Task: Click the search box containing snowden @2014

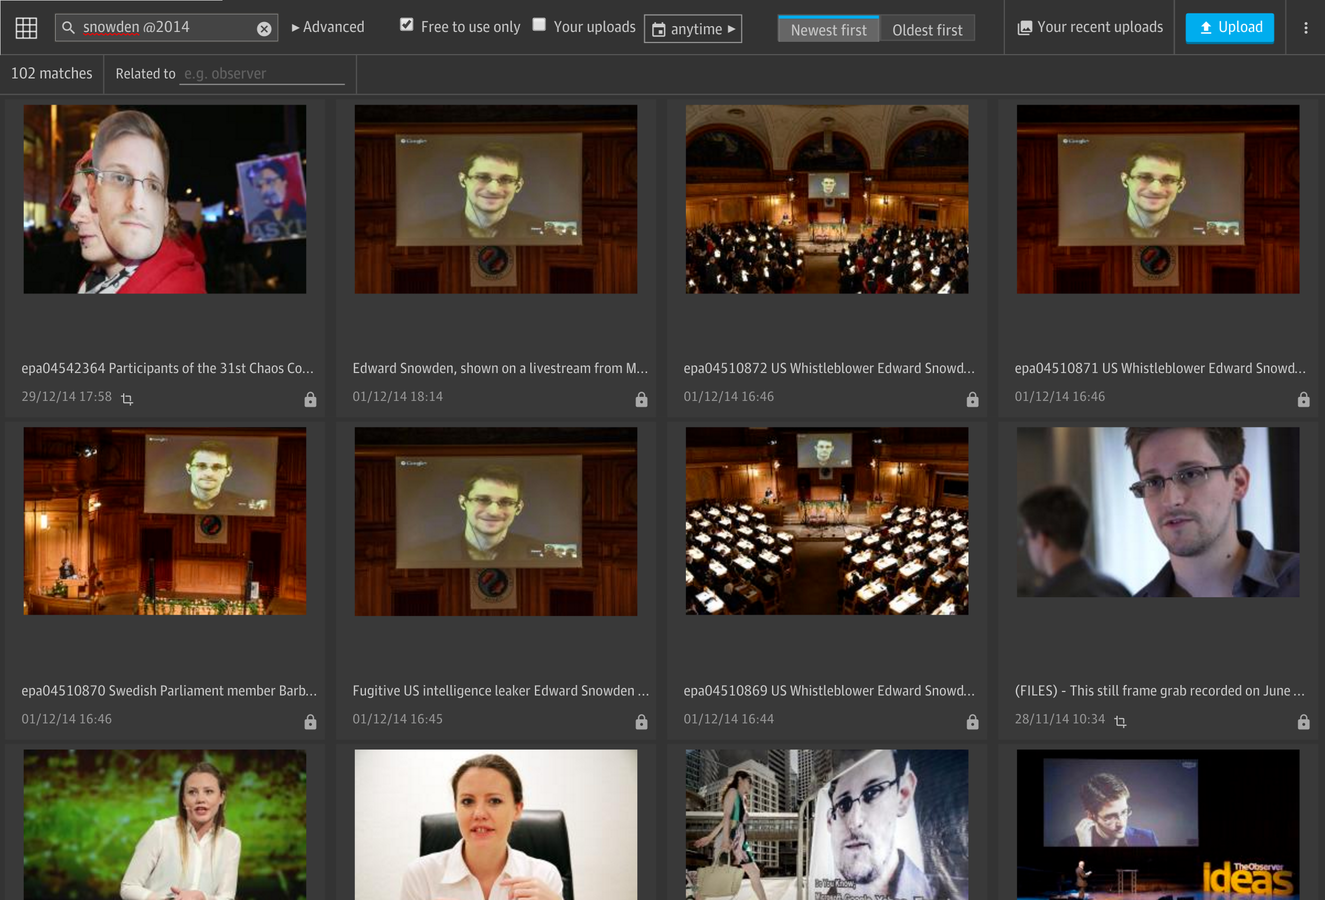Action: 166,27
